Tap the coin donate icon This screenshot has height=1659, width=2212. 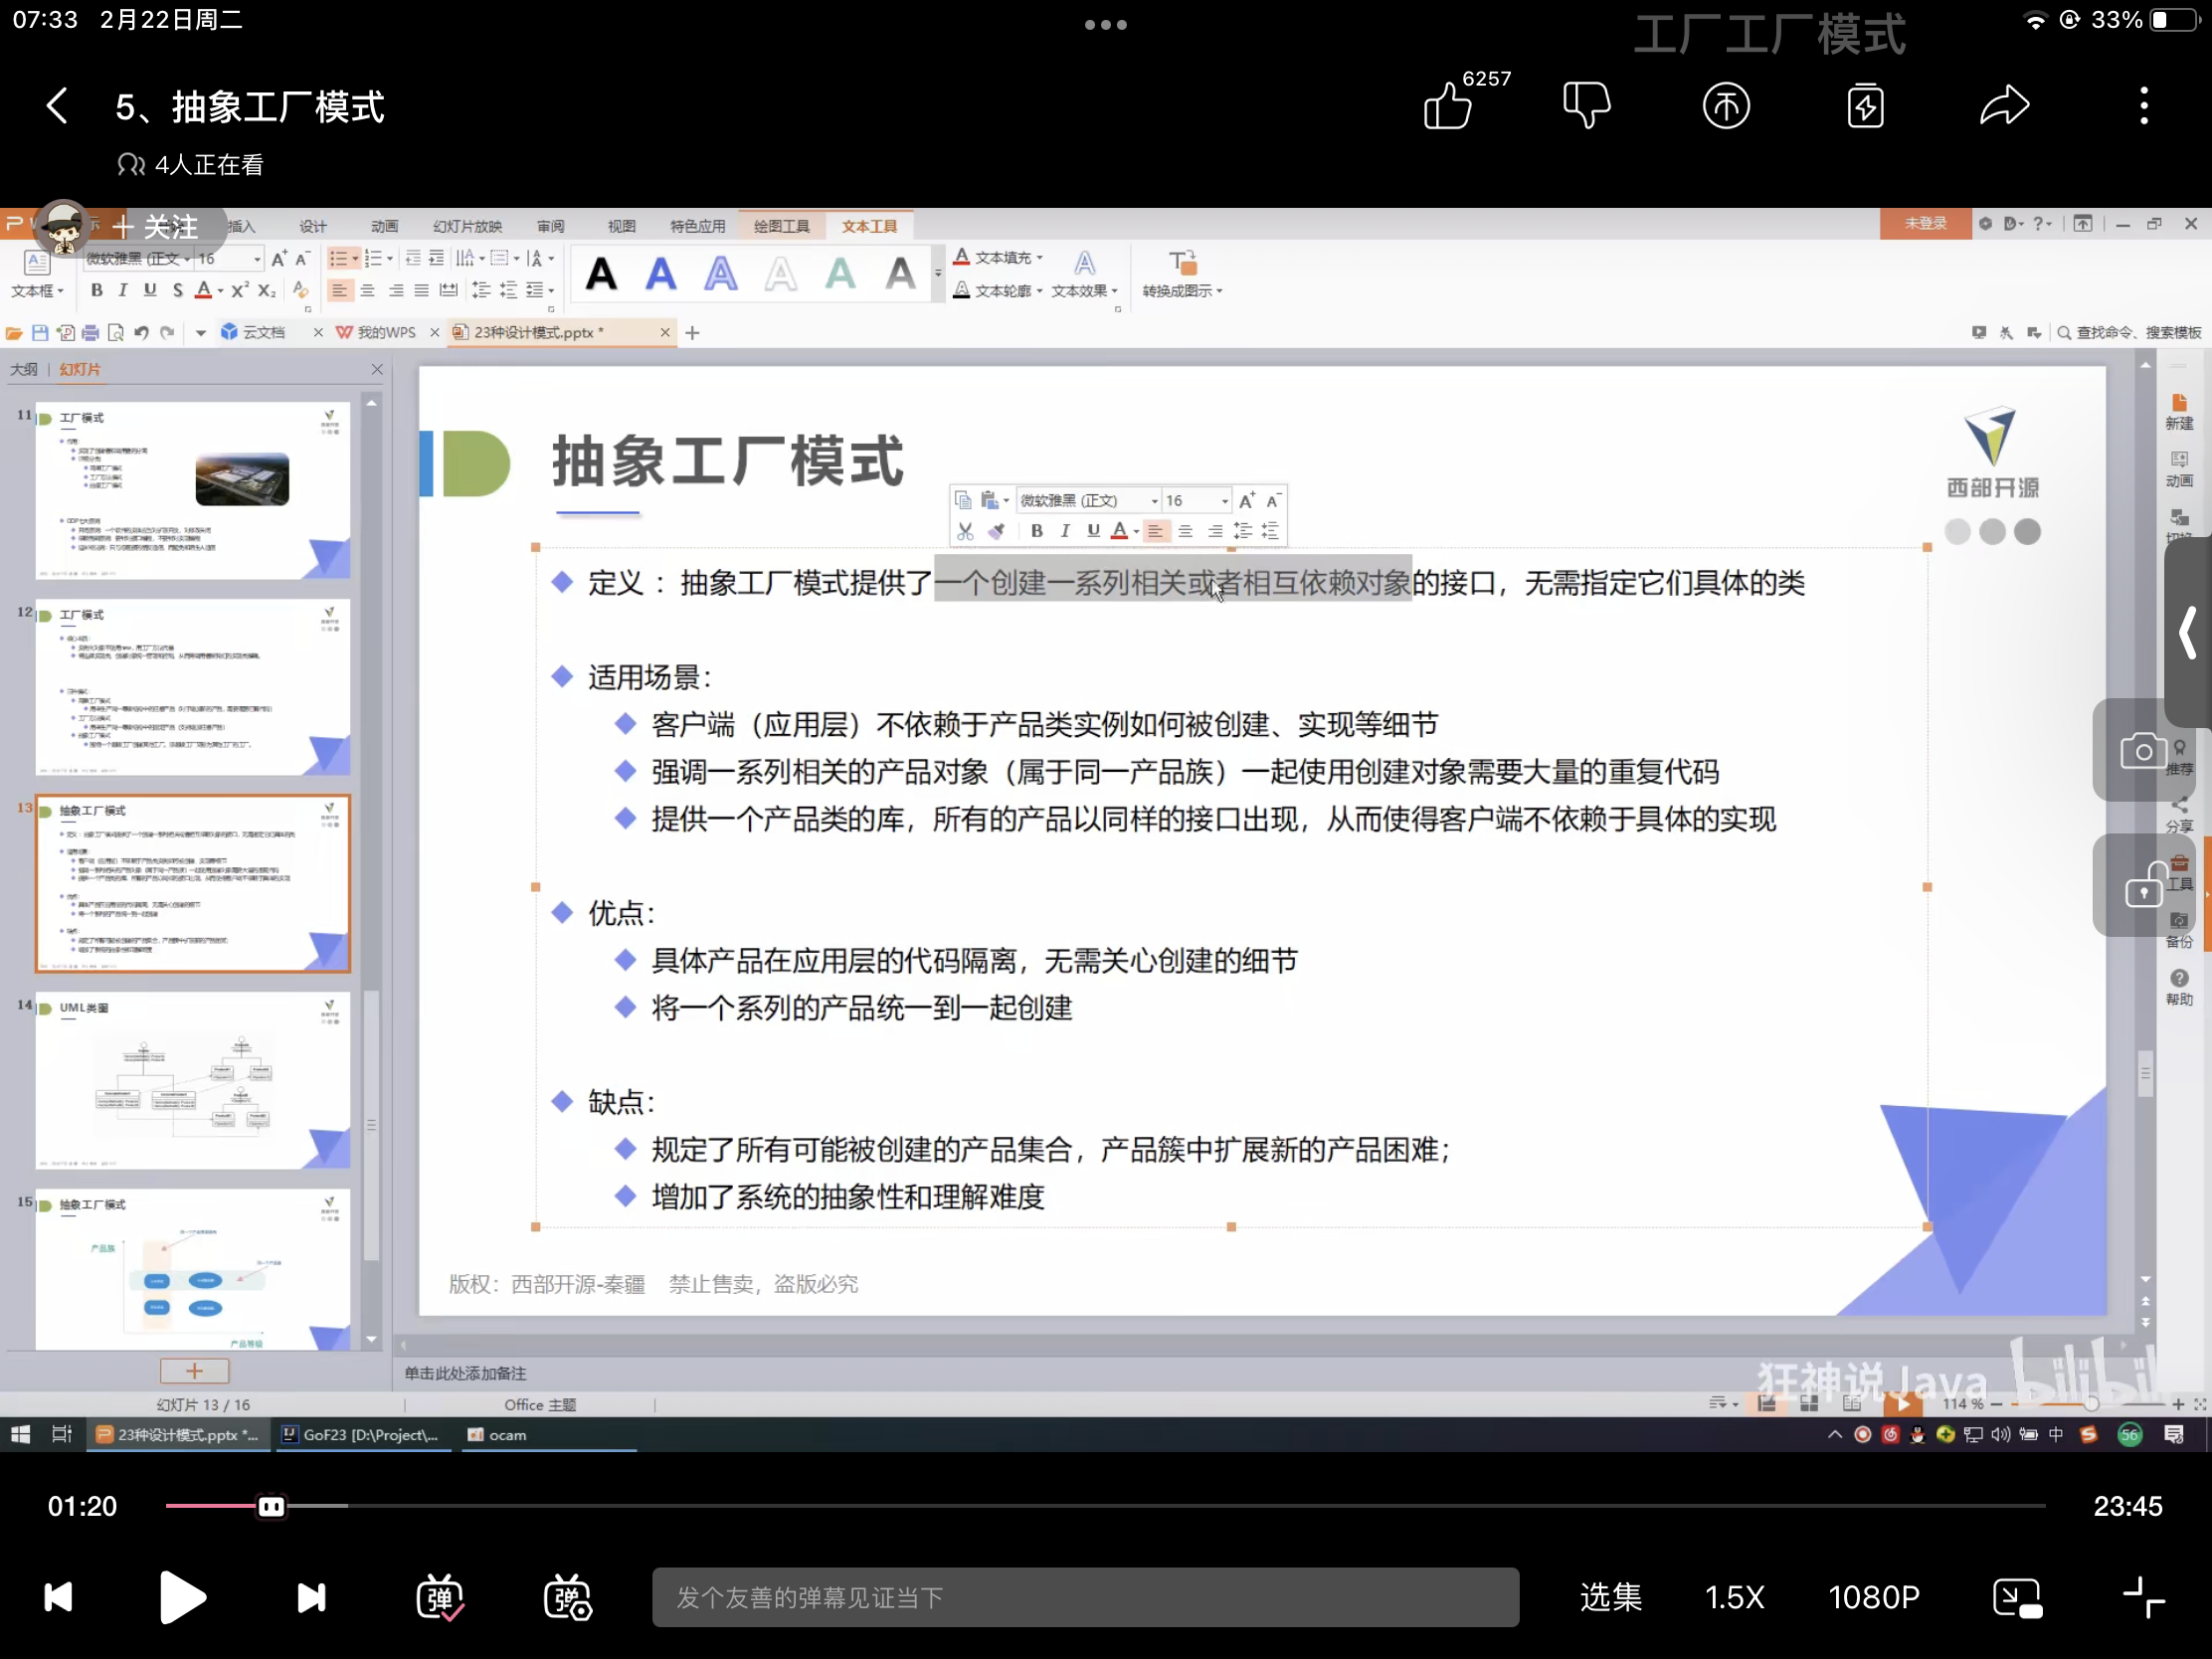click(x=1727, y=106)
